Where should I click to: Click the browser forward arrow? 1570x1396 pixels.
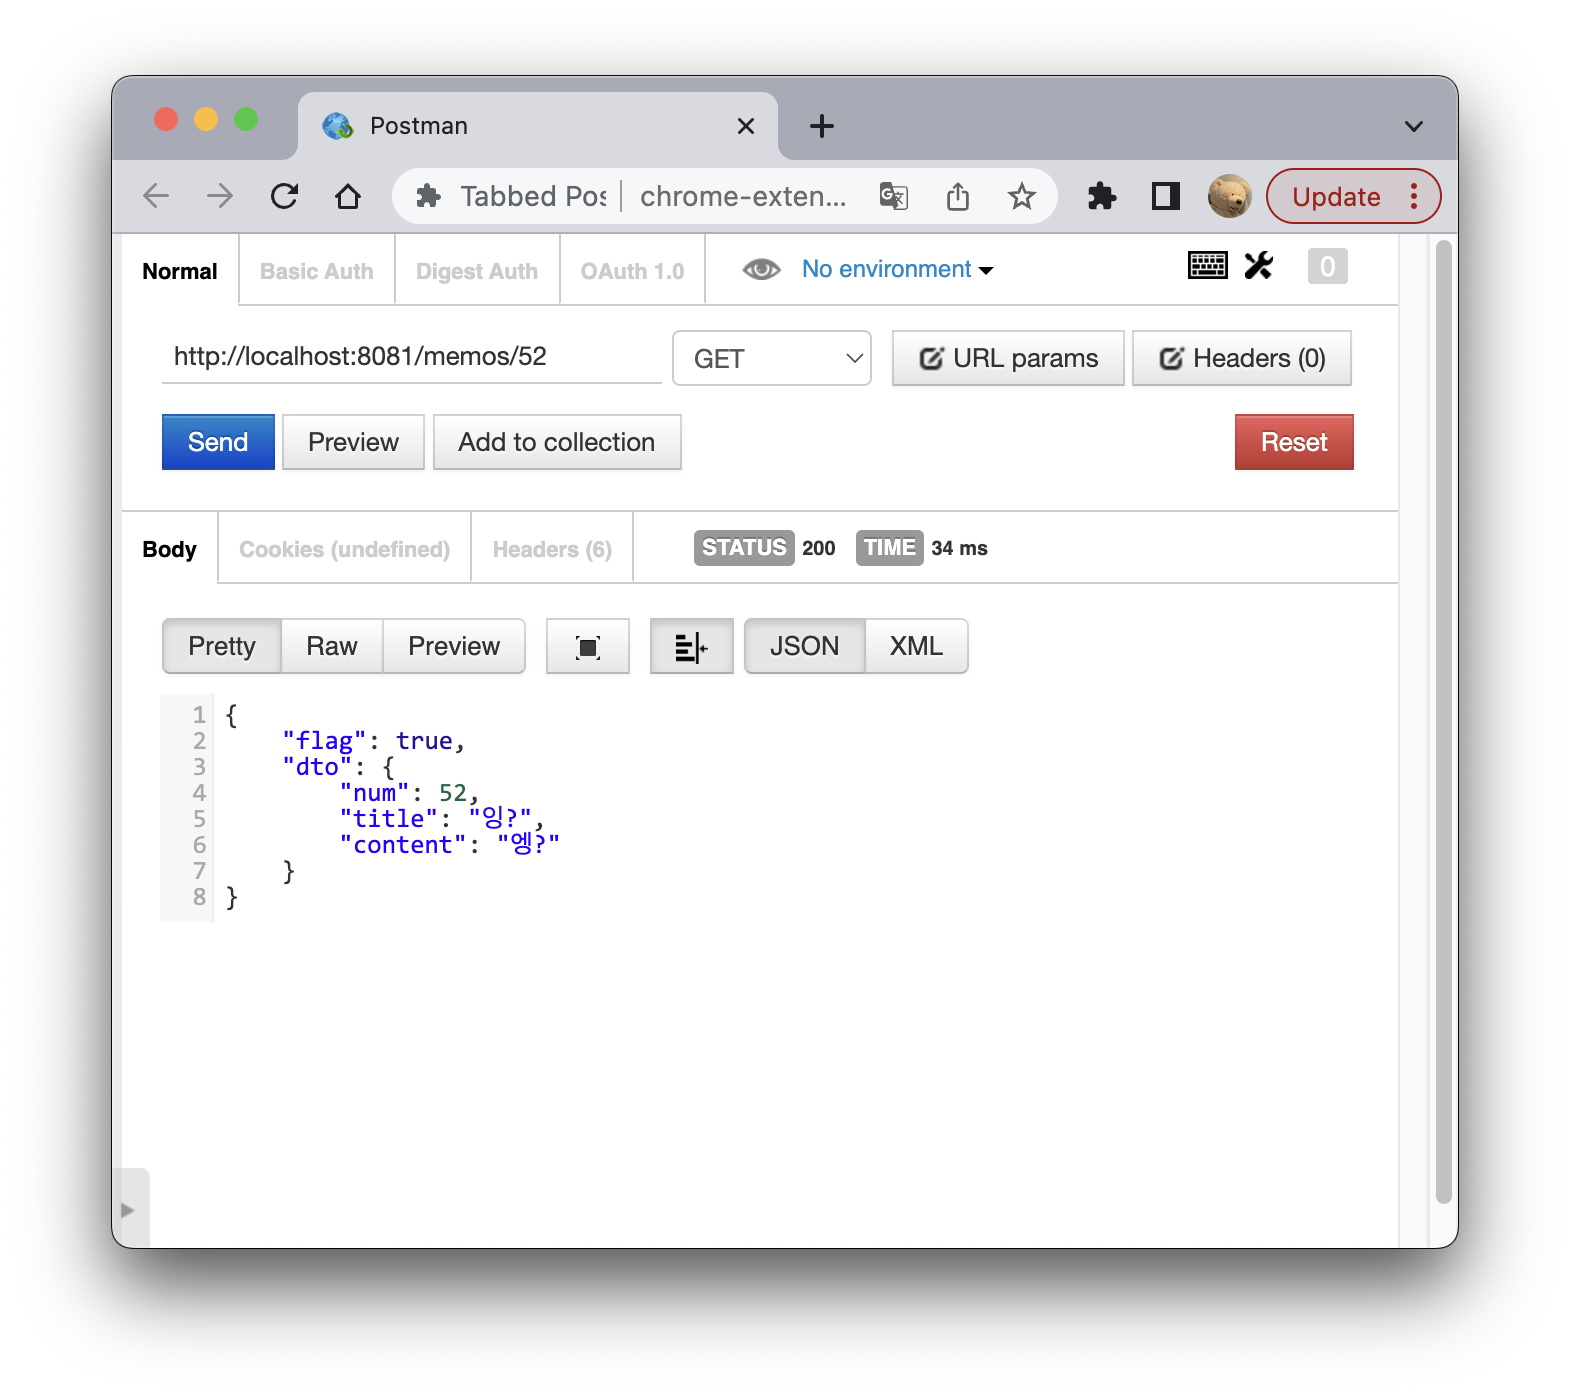220,196
